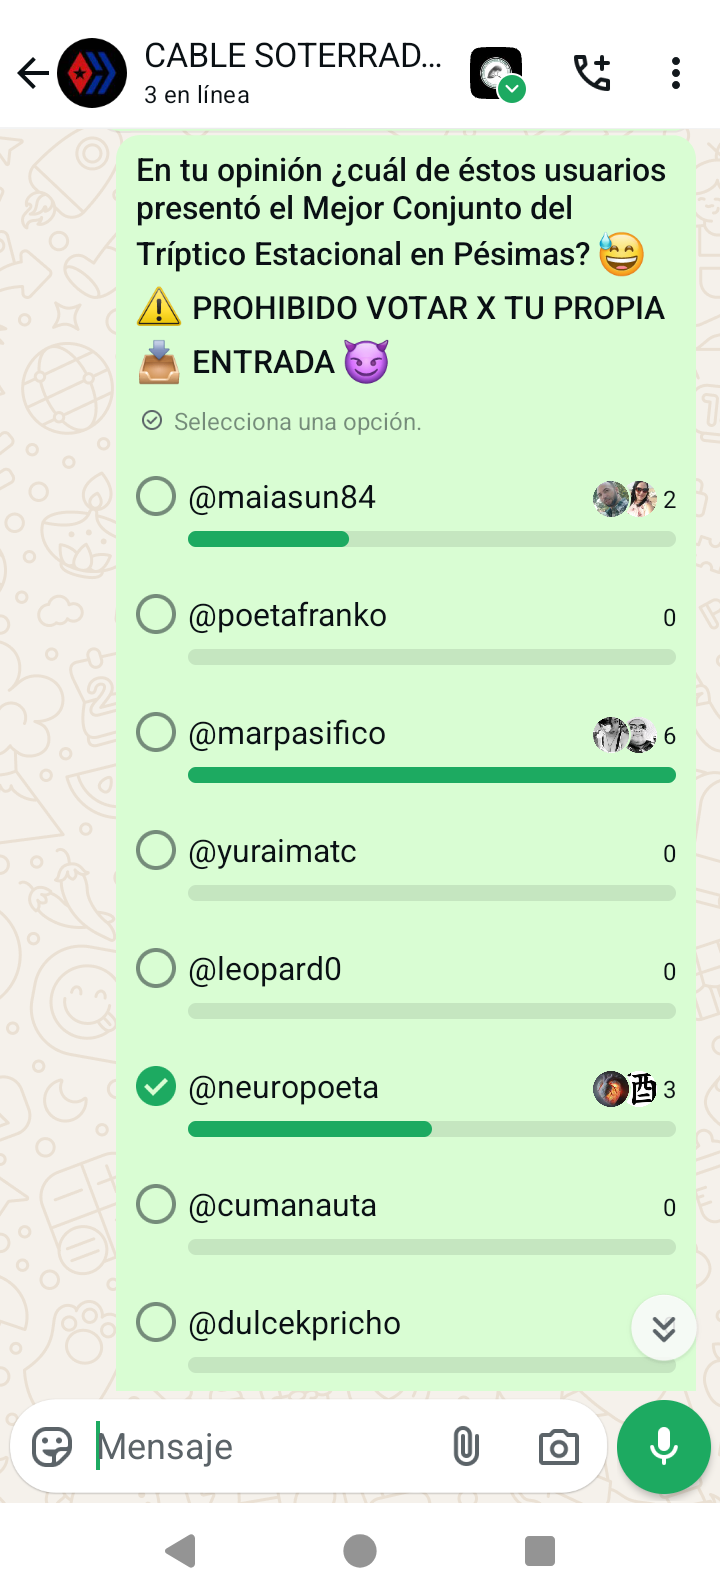The width and height of the screenshot is (720, 1589).
Task: Jump to latest messages with double-chevron button
Action: [x=664, y=1328]
